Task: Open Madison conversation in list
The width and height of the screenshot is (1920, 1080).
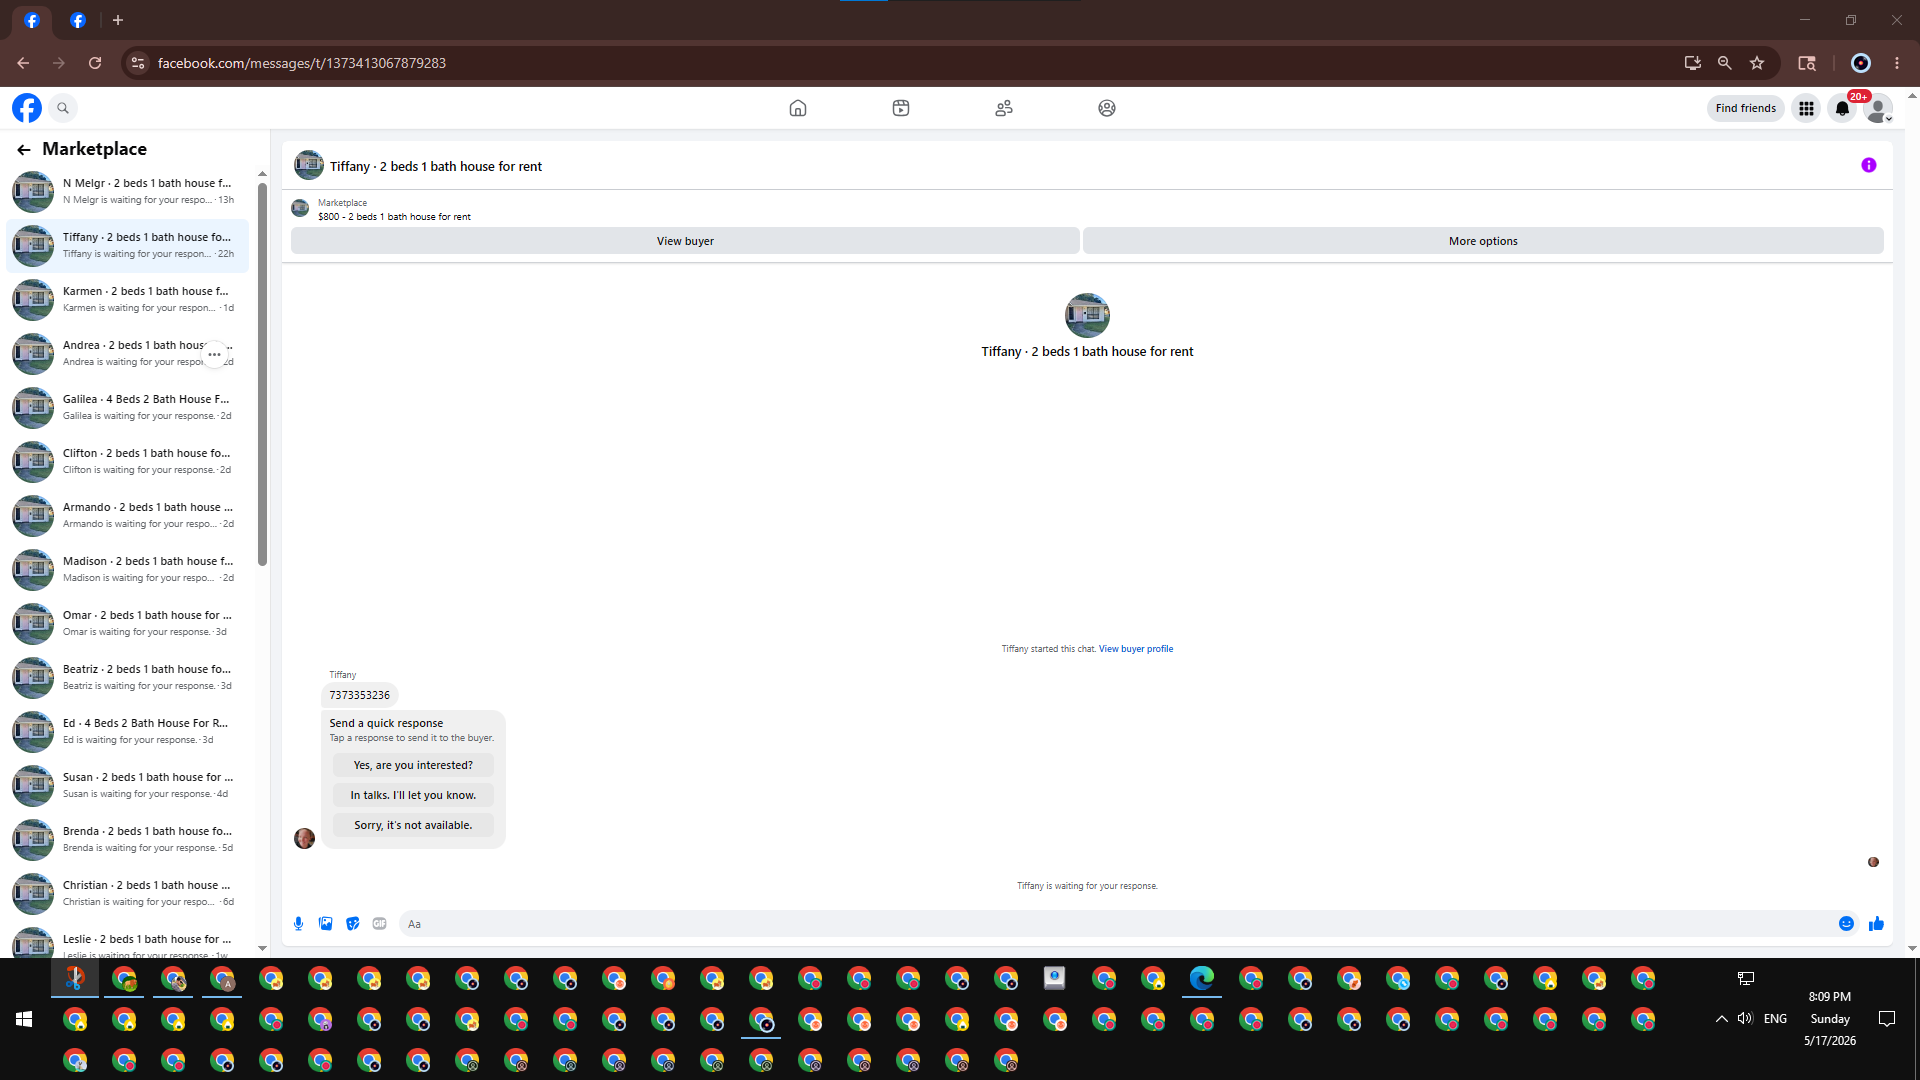Action: [x=128, y=570]
